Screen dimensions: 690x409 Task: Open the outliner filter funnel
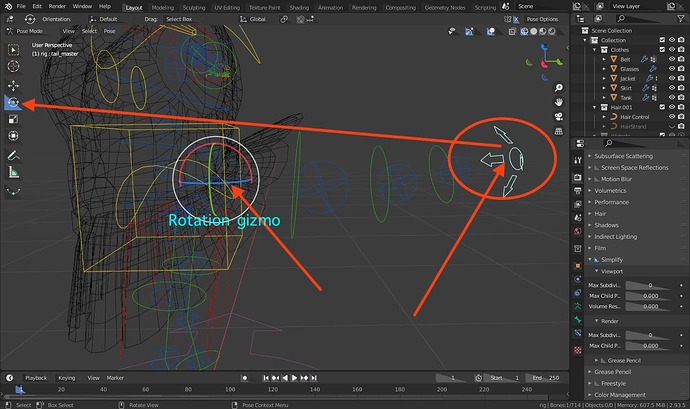680,18
